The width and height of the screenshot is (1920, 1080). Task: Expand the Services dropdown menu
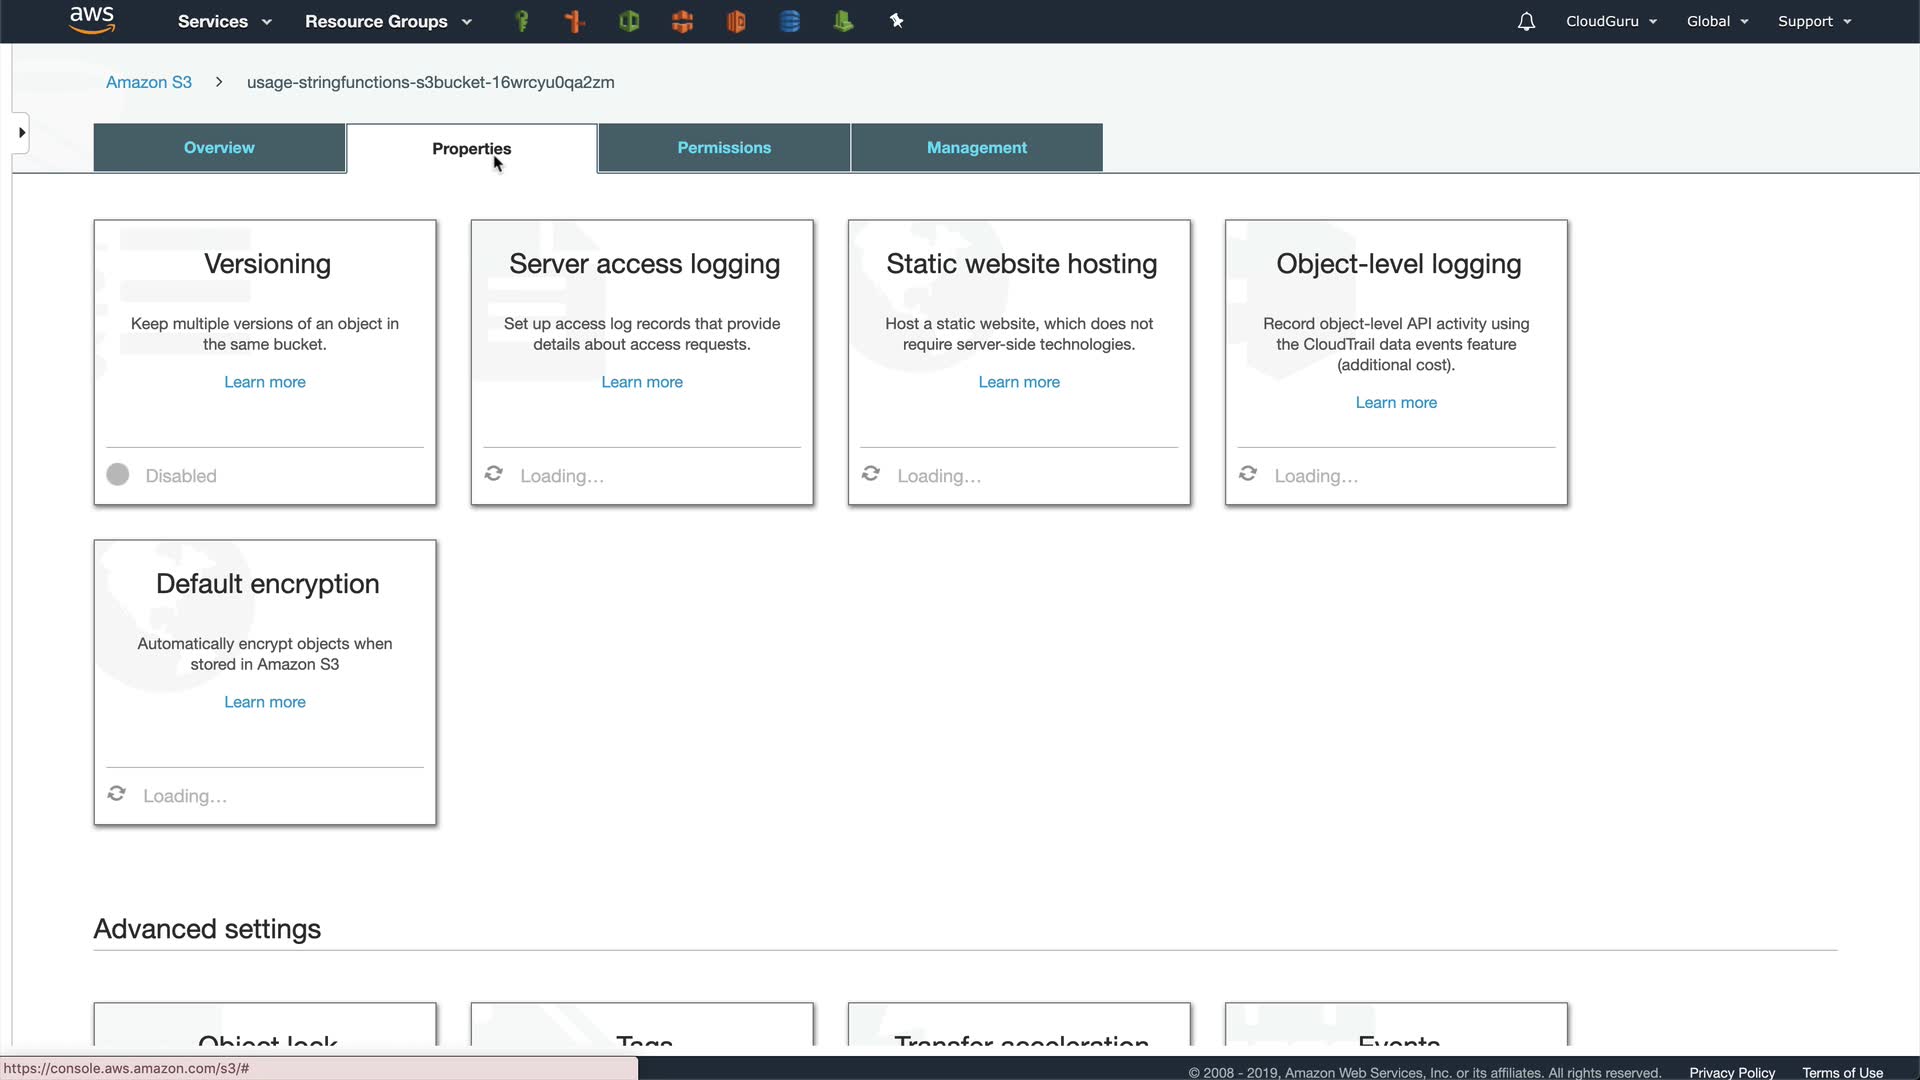[224, 21]
